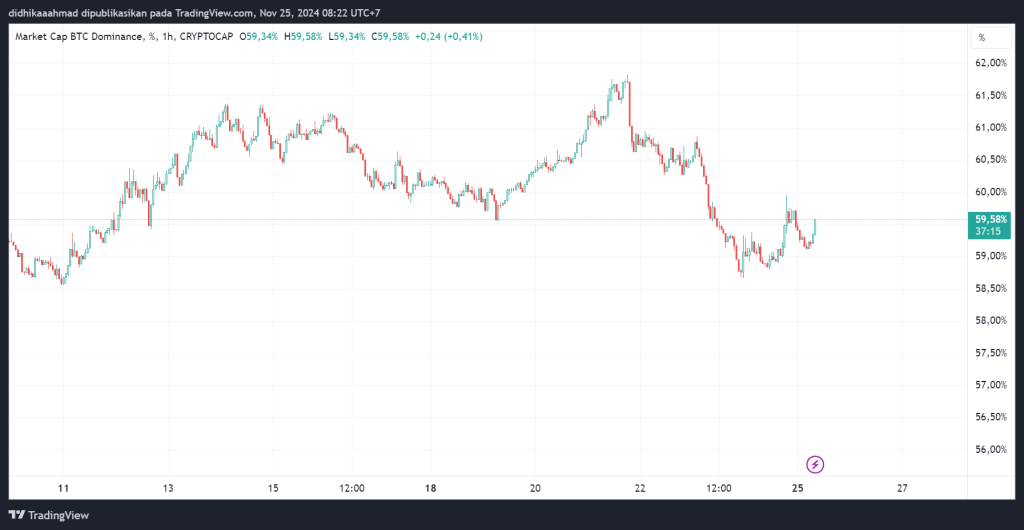Click the date label 13 on time axis
The image size is (1024, 530).
pos(168,488)
